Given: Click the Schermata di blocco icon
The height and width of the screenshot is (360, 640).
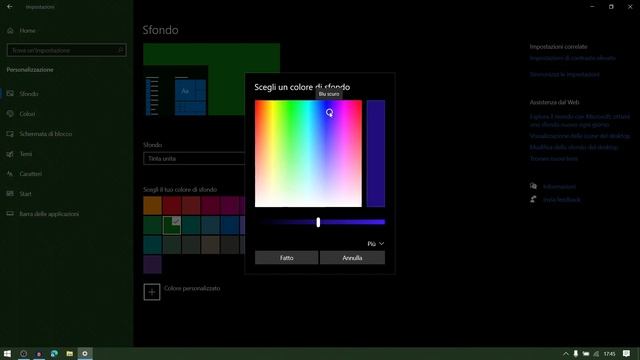Looking at the screenshot, I should click(x=10, y=134).
